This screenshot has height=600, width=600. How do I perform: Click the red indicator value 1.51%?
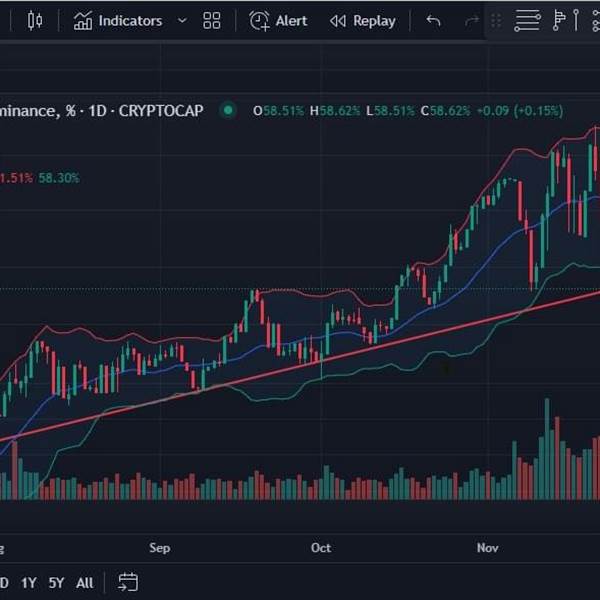pos(16,178)
